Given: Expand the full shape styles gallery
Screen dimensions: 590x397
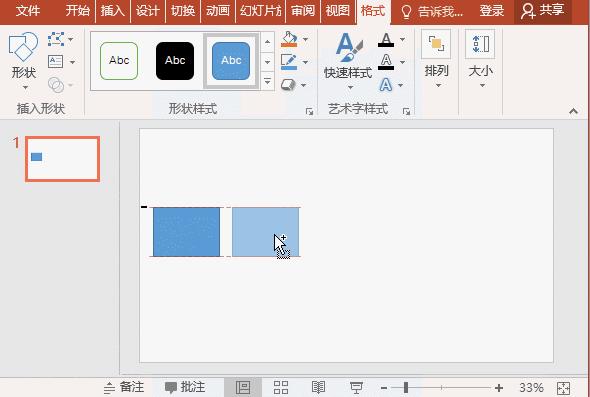Looking at the screenshot, I should (267, 81).
